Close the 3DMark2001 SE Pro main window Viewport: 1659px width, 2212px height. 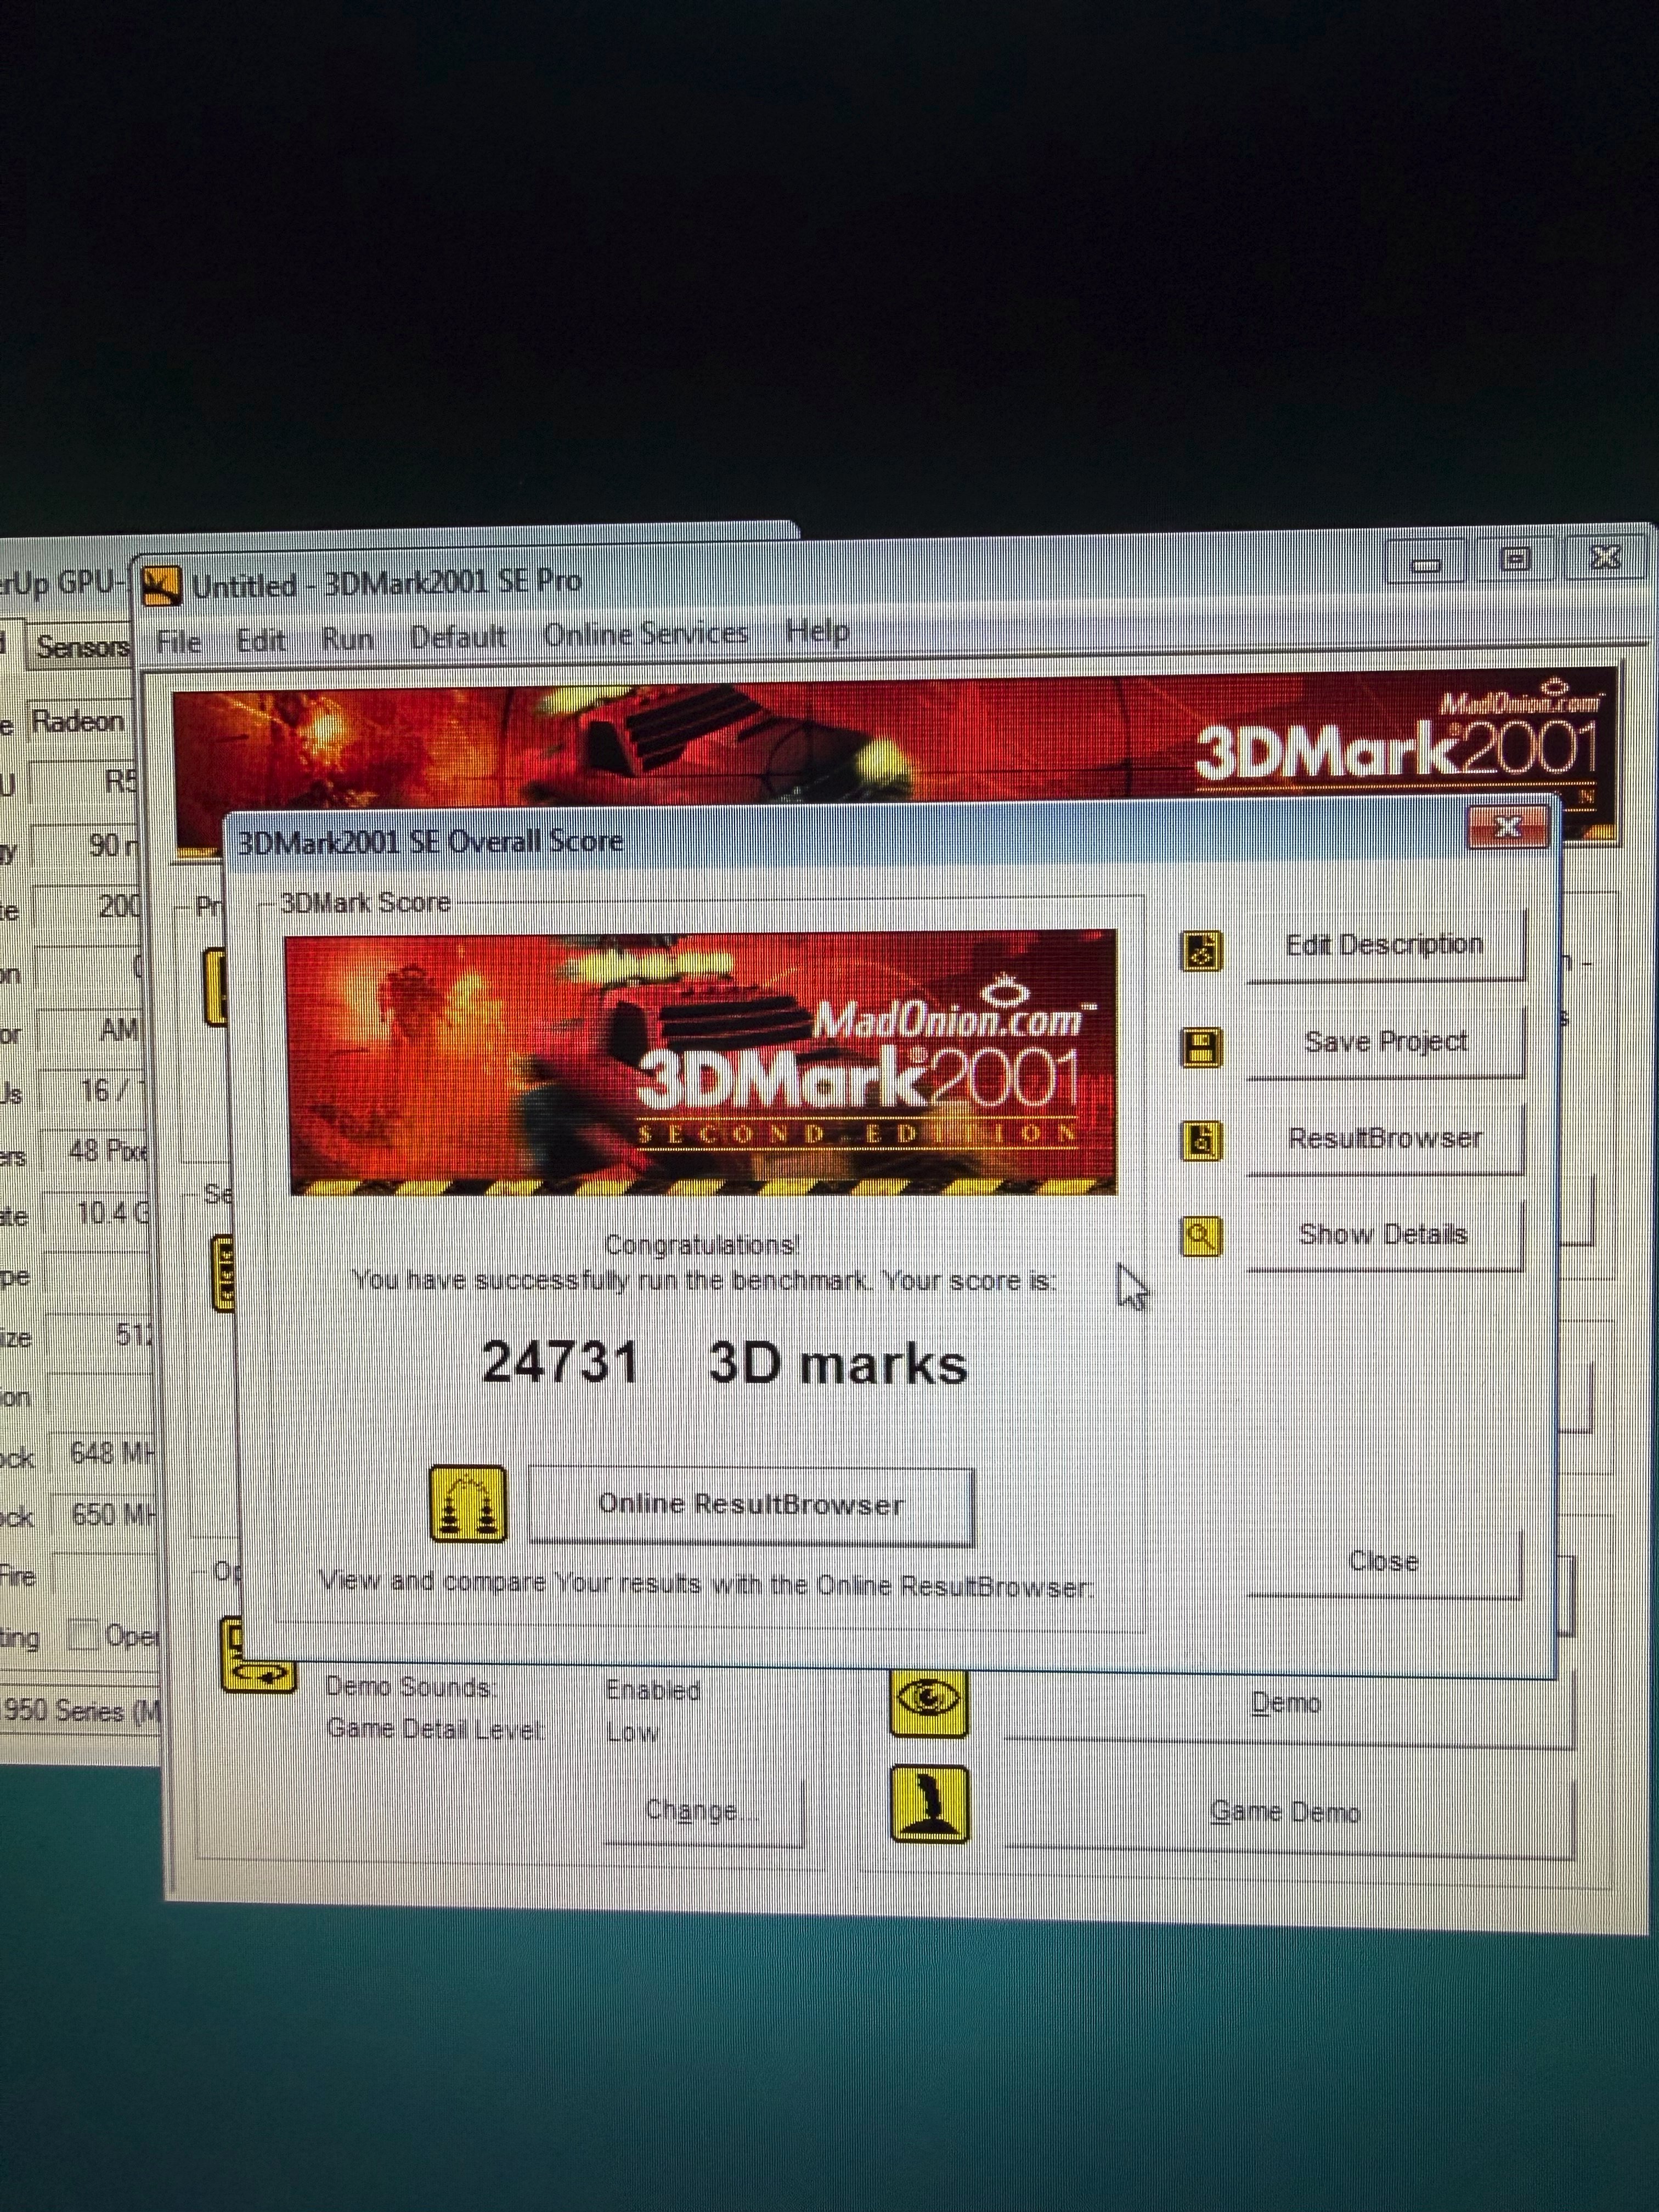click(x=1604, y=557)
